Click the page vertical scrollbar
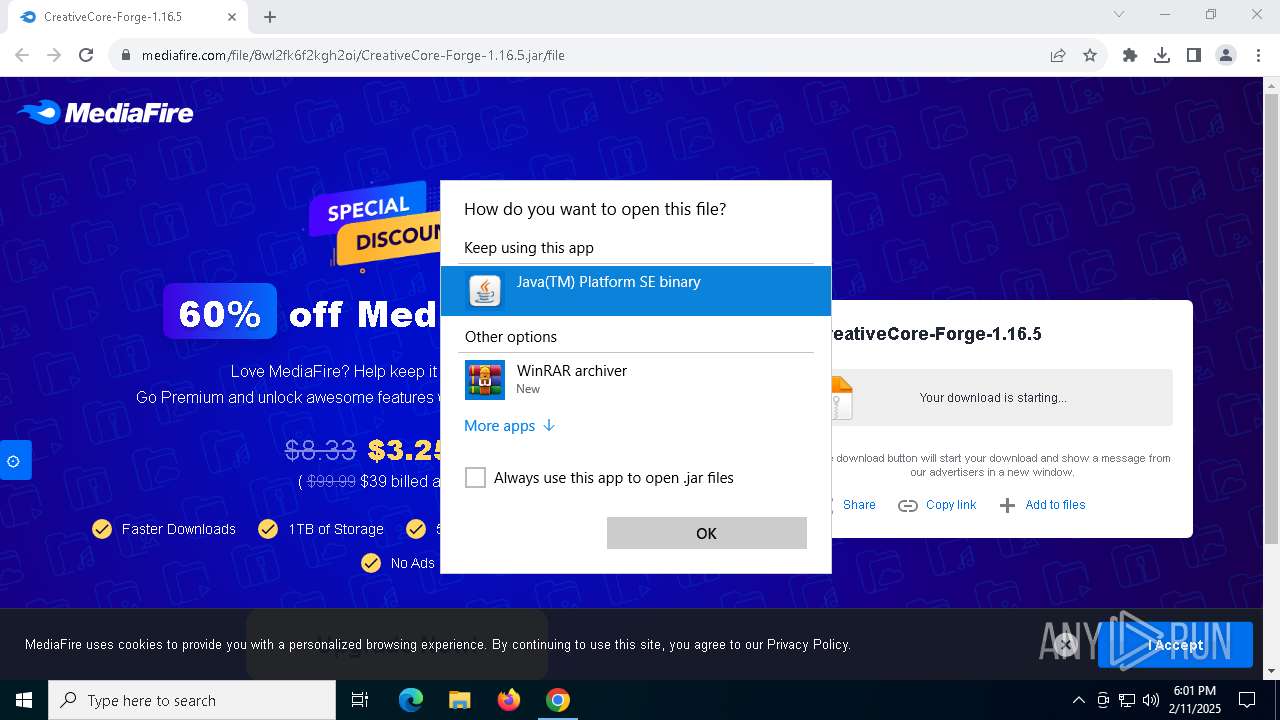The height and width of the screenshot is (720, 1280). point(1271,320)
